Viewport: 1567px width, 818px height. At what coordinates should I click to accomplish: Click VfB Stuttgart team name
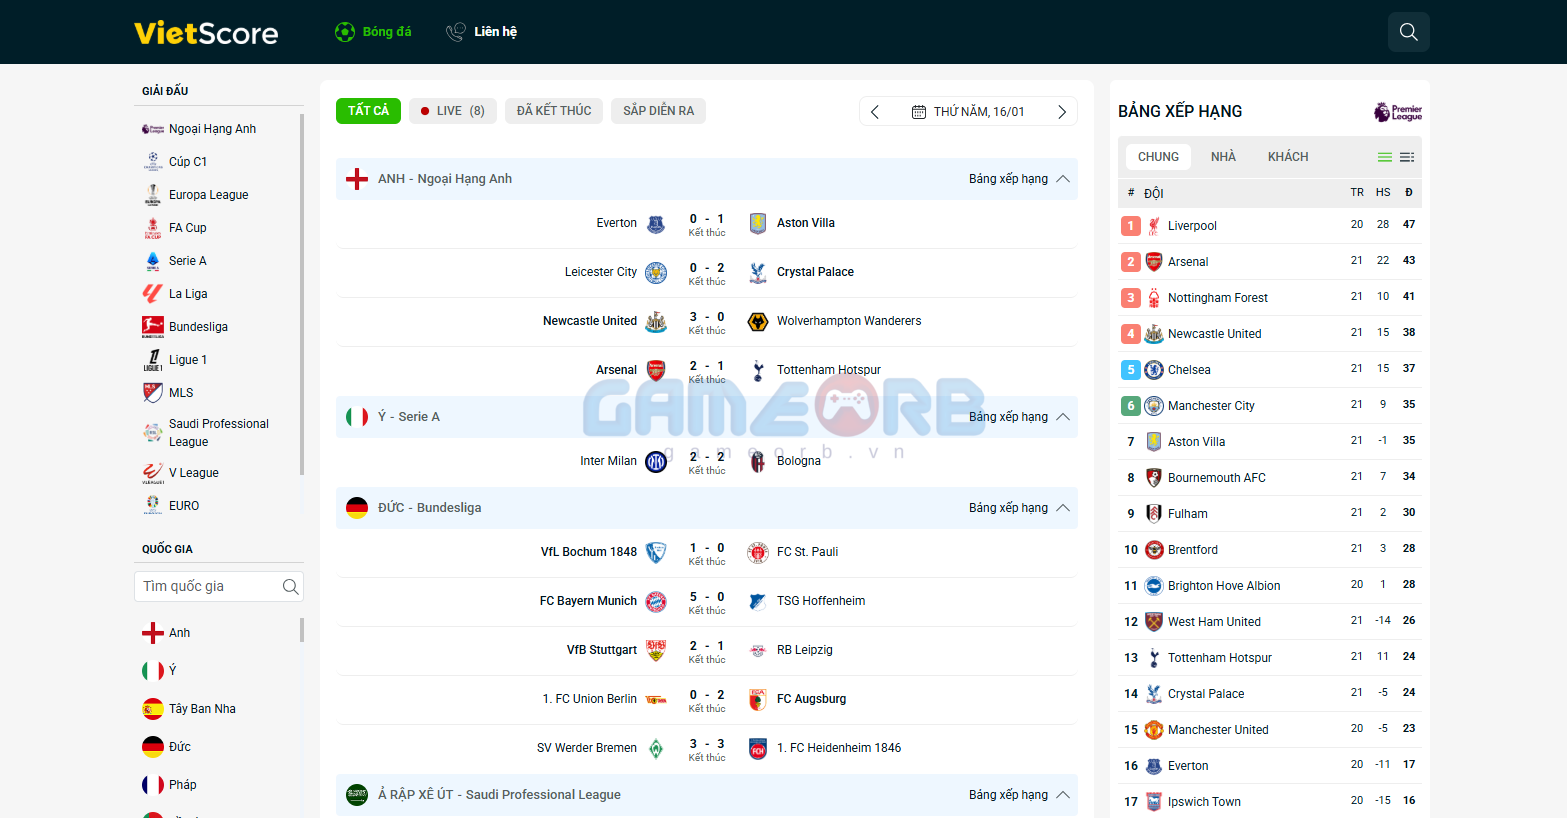(602, 650)
